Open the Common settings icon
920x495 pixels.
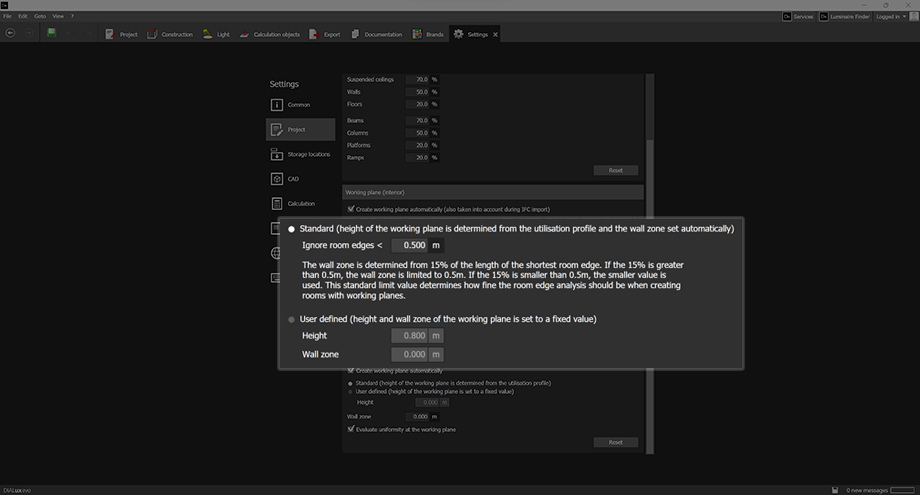click(277, 105)
